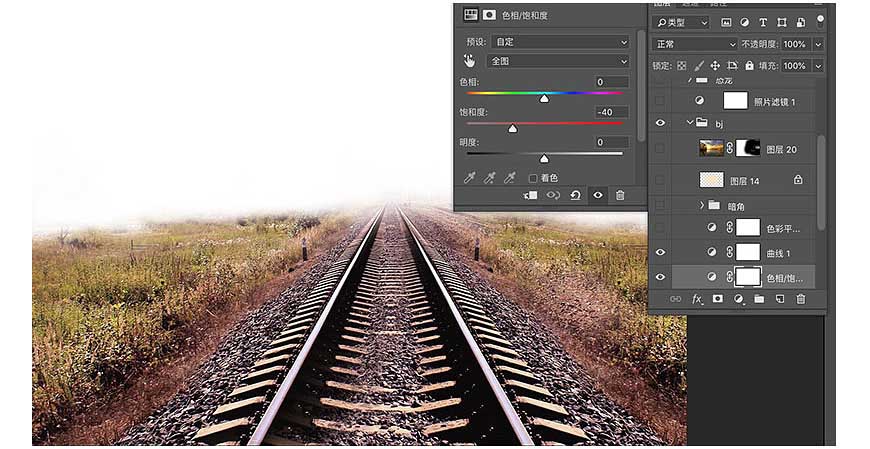Image resolution: width=870 pixels, height=449 pixels.
Task: Add layer mask from Layers panel bottom
Action: (x=718, y=299)
